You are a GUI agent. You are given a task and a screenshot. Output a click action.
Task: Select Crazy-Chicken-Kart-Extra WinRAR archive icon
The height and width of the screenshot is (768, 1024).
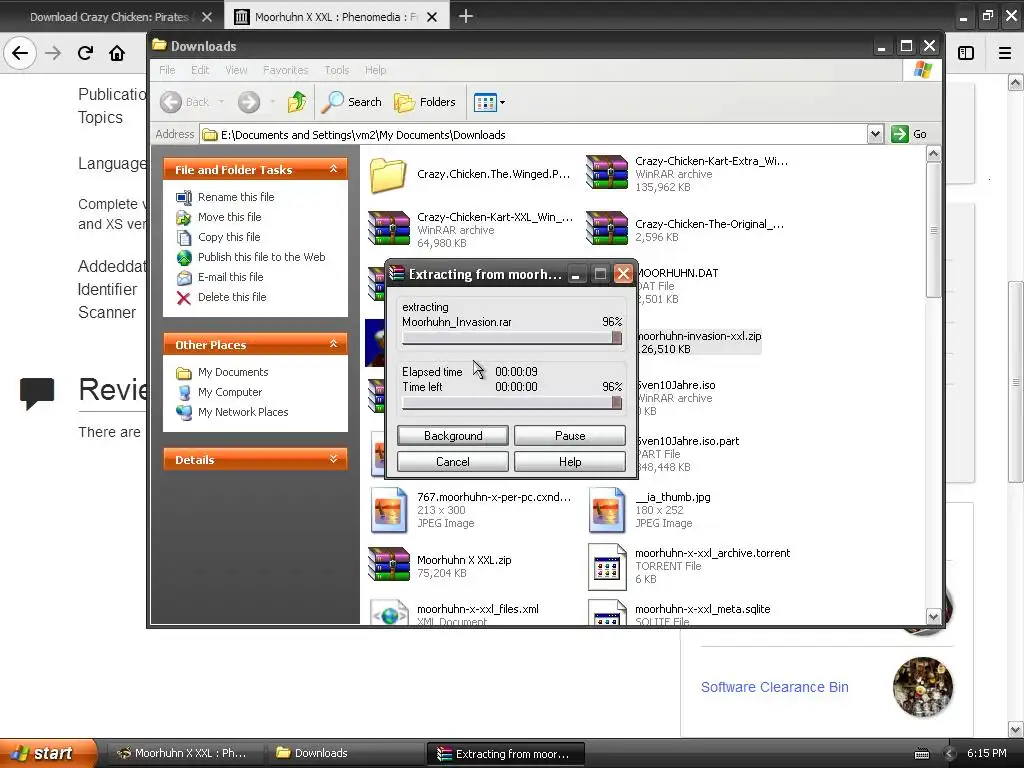coord(607,174)
